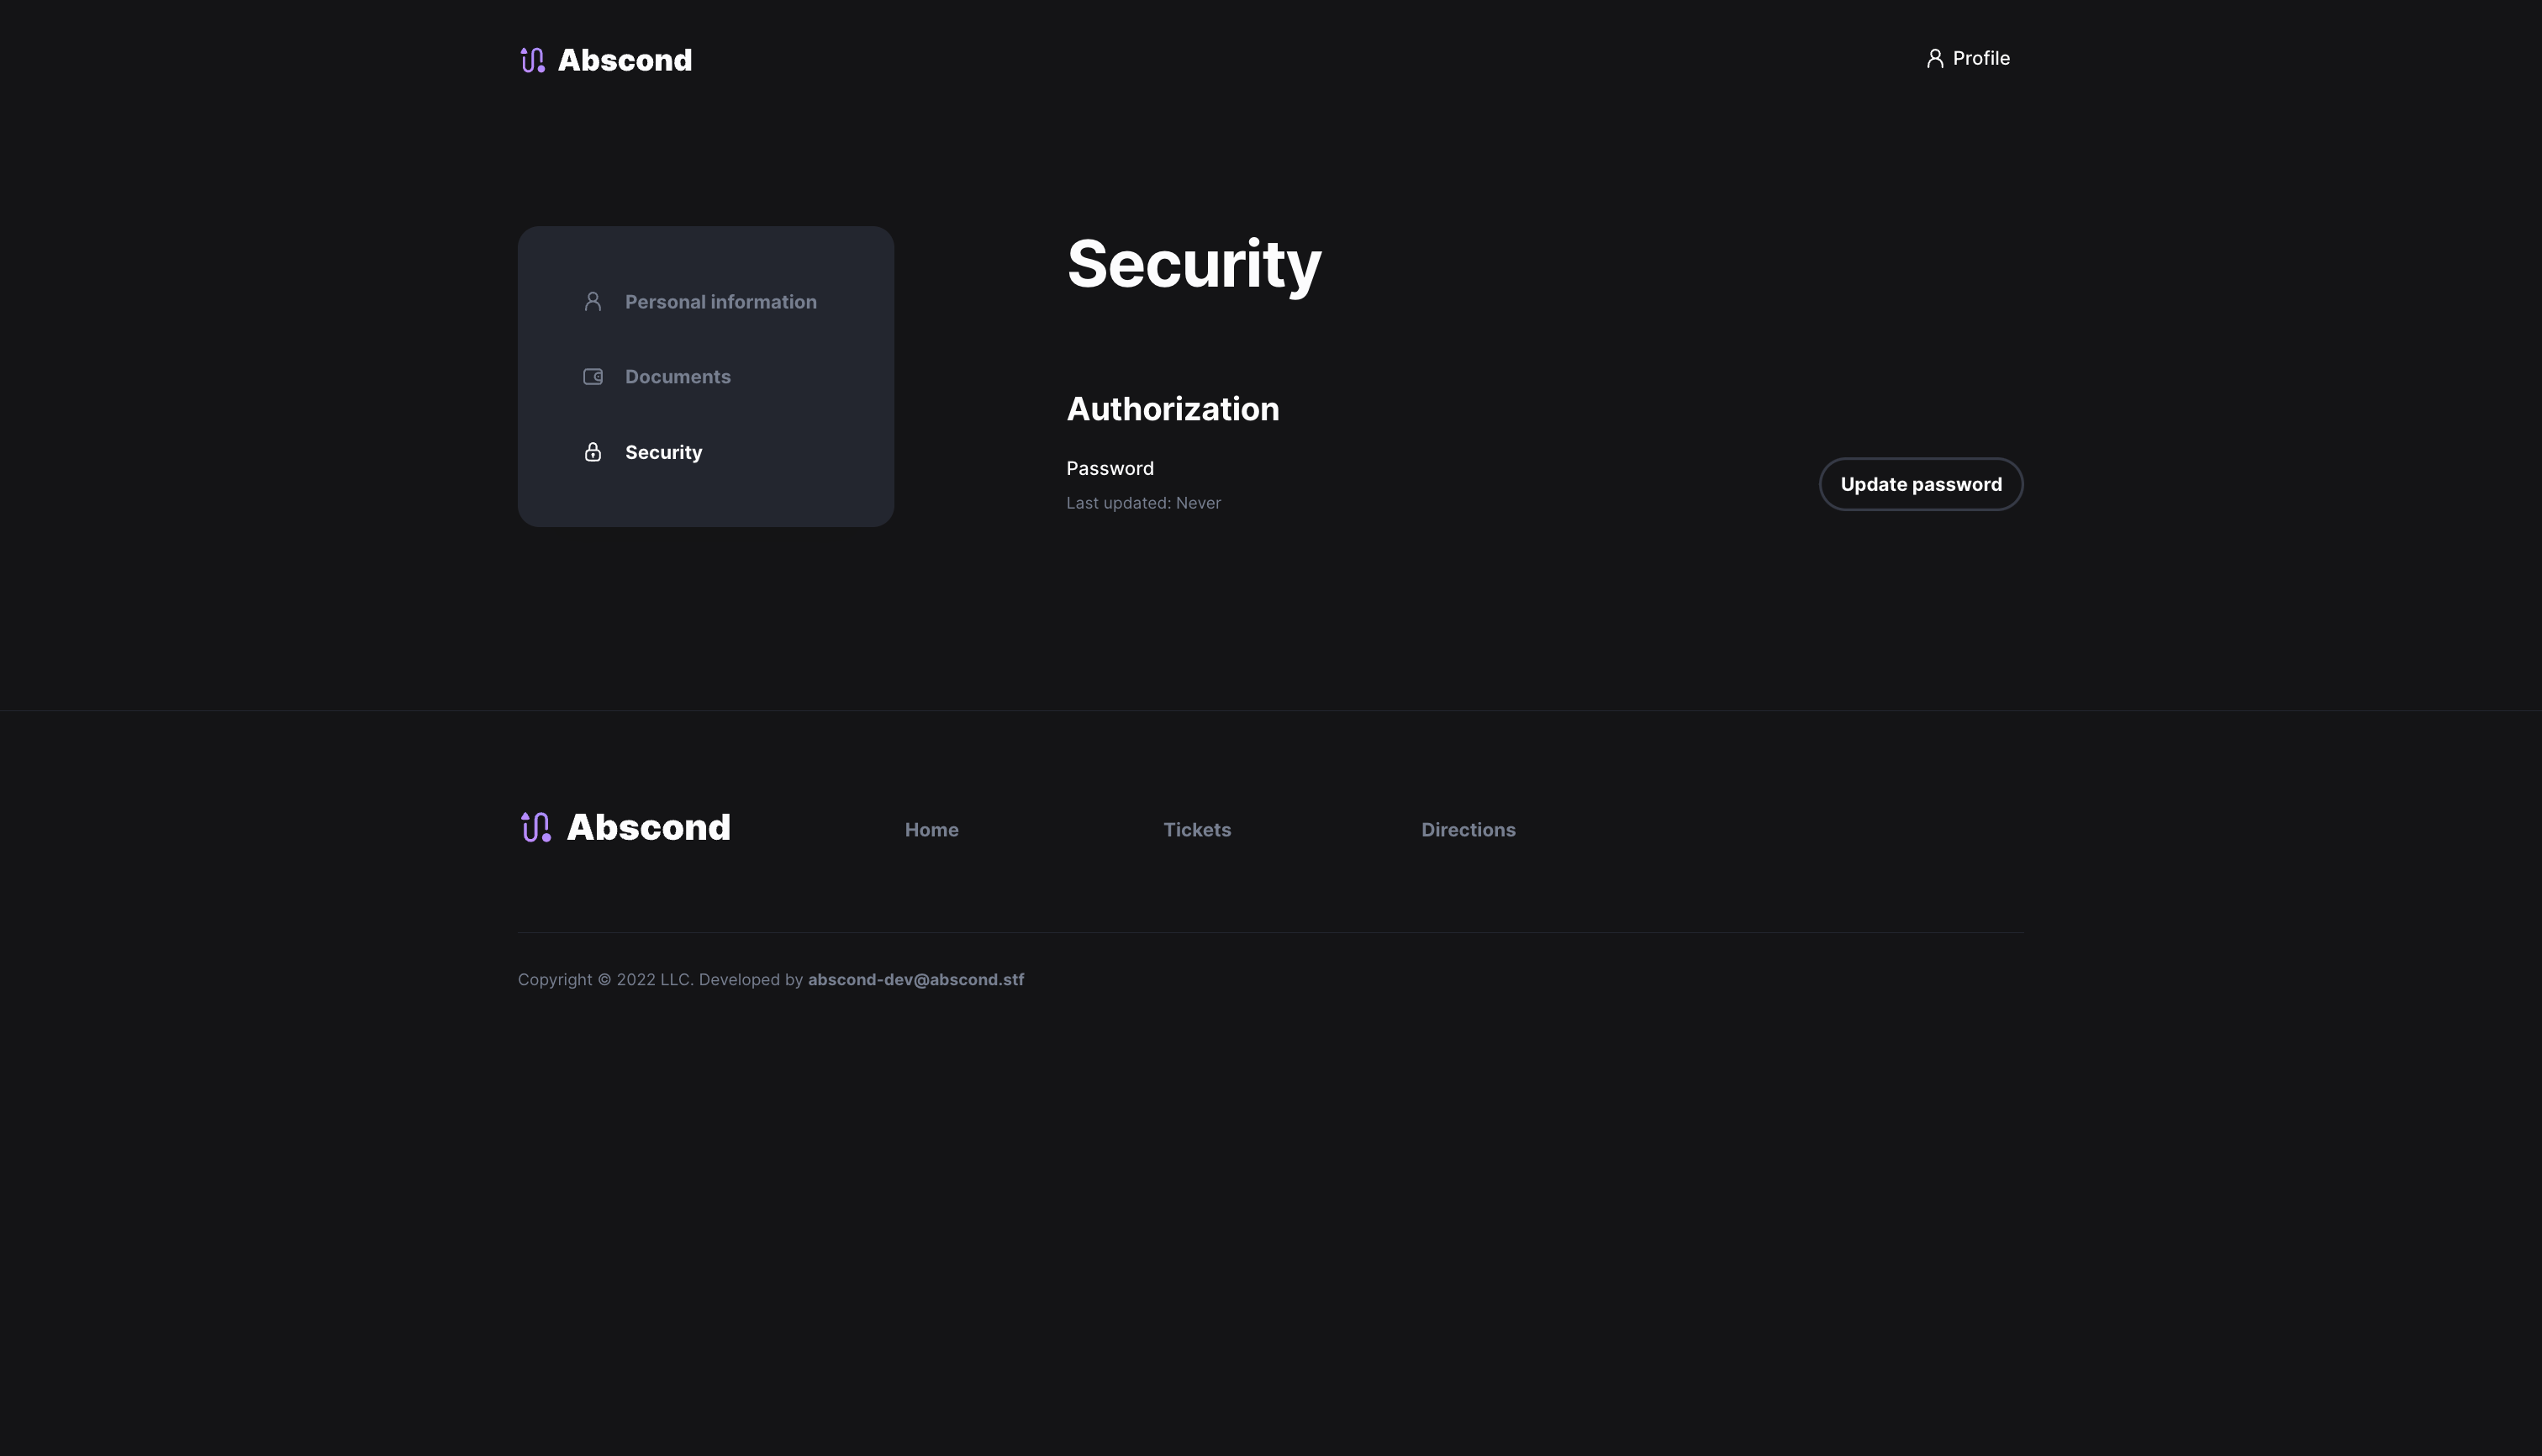Click the Abscond logo in the header
The height and width of the screenshot is (1456, 2542).
605,60
